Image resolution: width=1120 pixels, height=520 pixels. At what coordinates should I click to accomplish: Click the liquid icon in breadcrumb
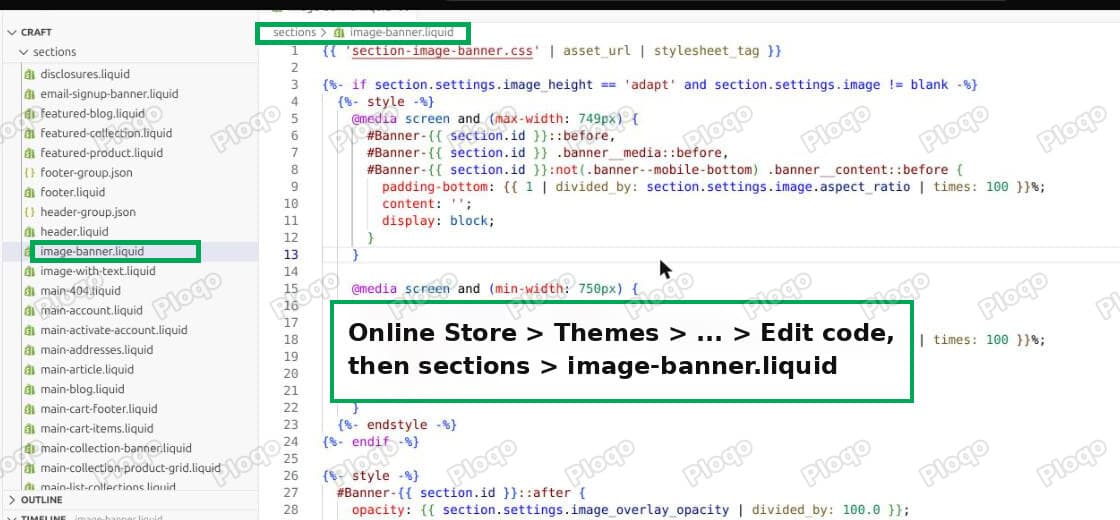point(339,33)
